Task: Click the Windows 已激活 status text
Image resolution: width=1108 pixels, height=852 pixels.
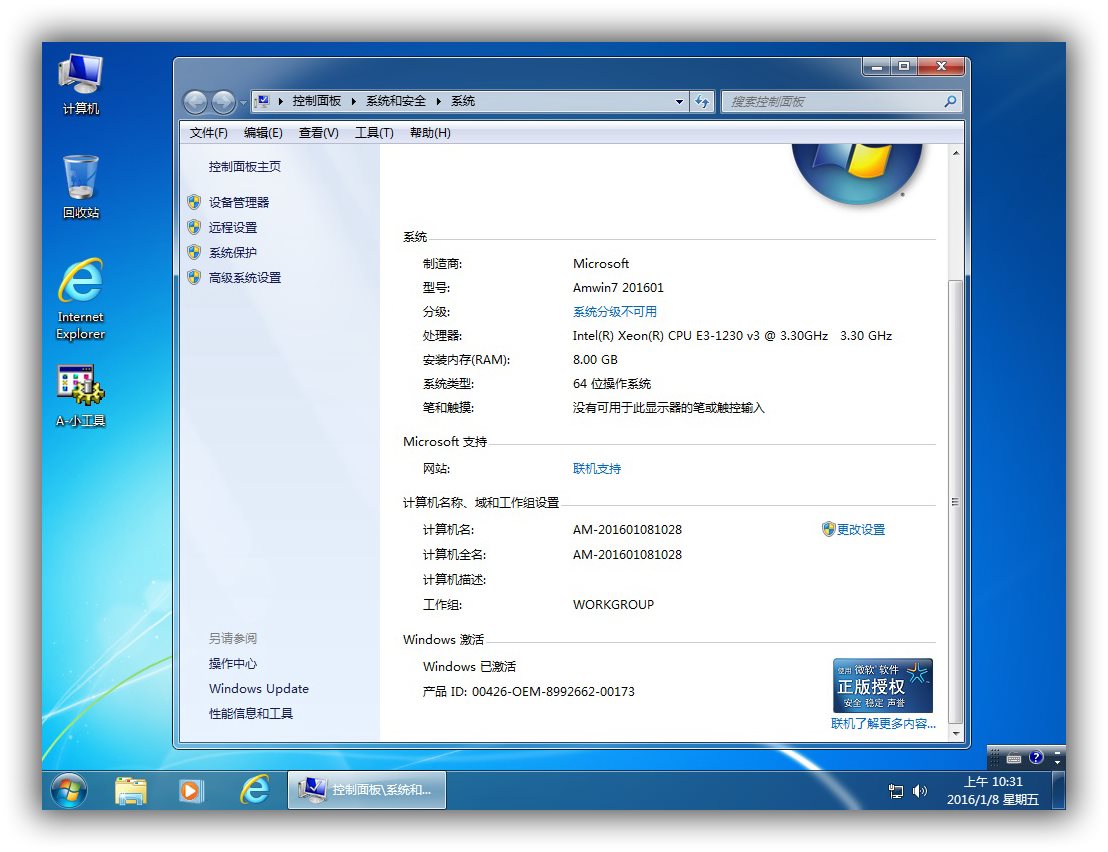Action: [x=469, y=666]
